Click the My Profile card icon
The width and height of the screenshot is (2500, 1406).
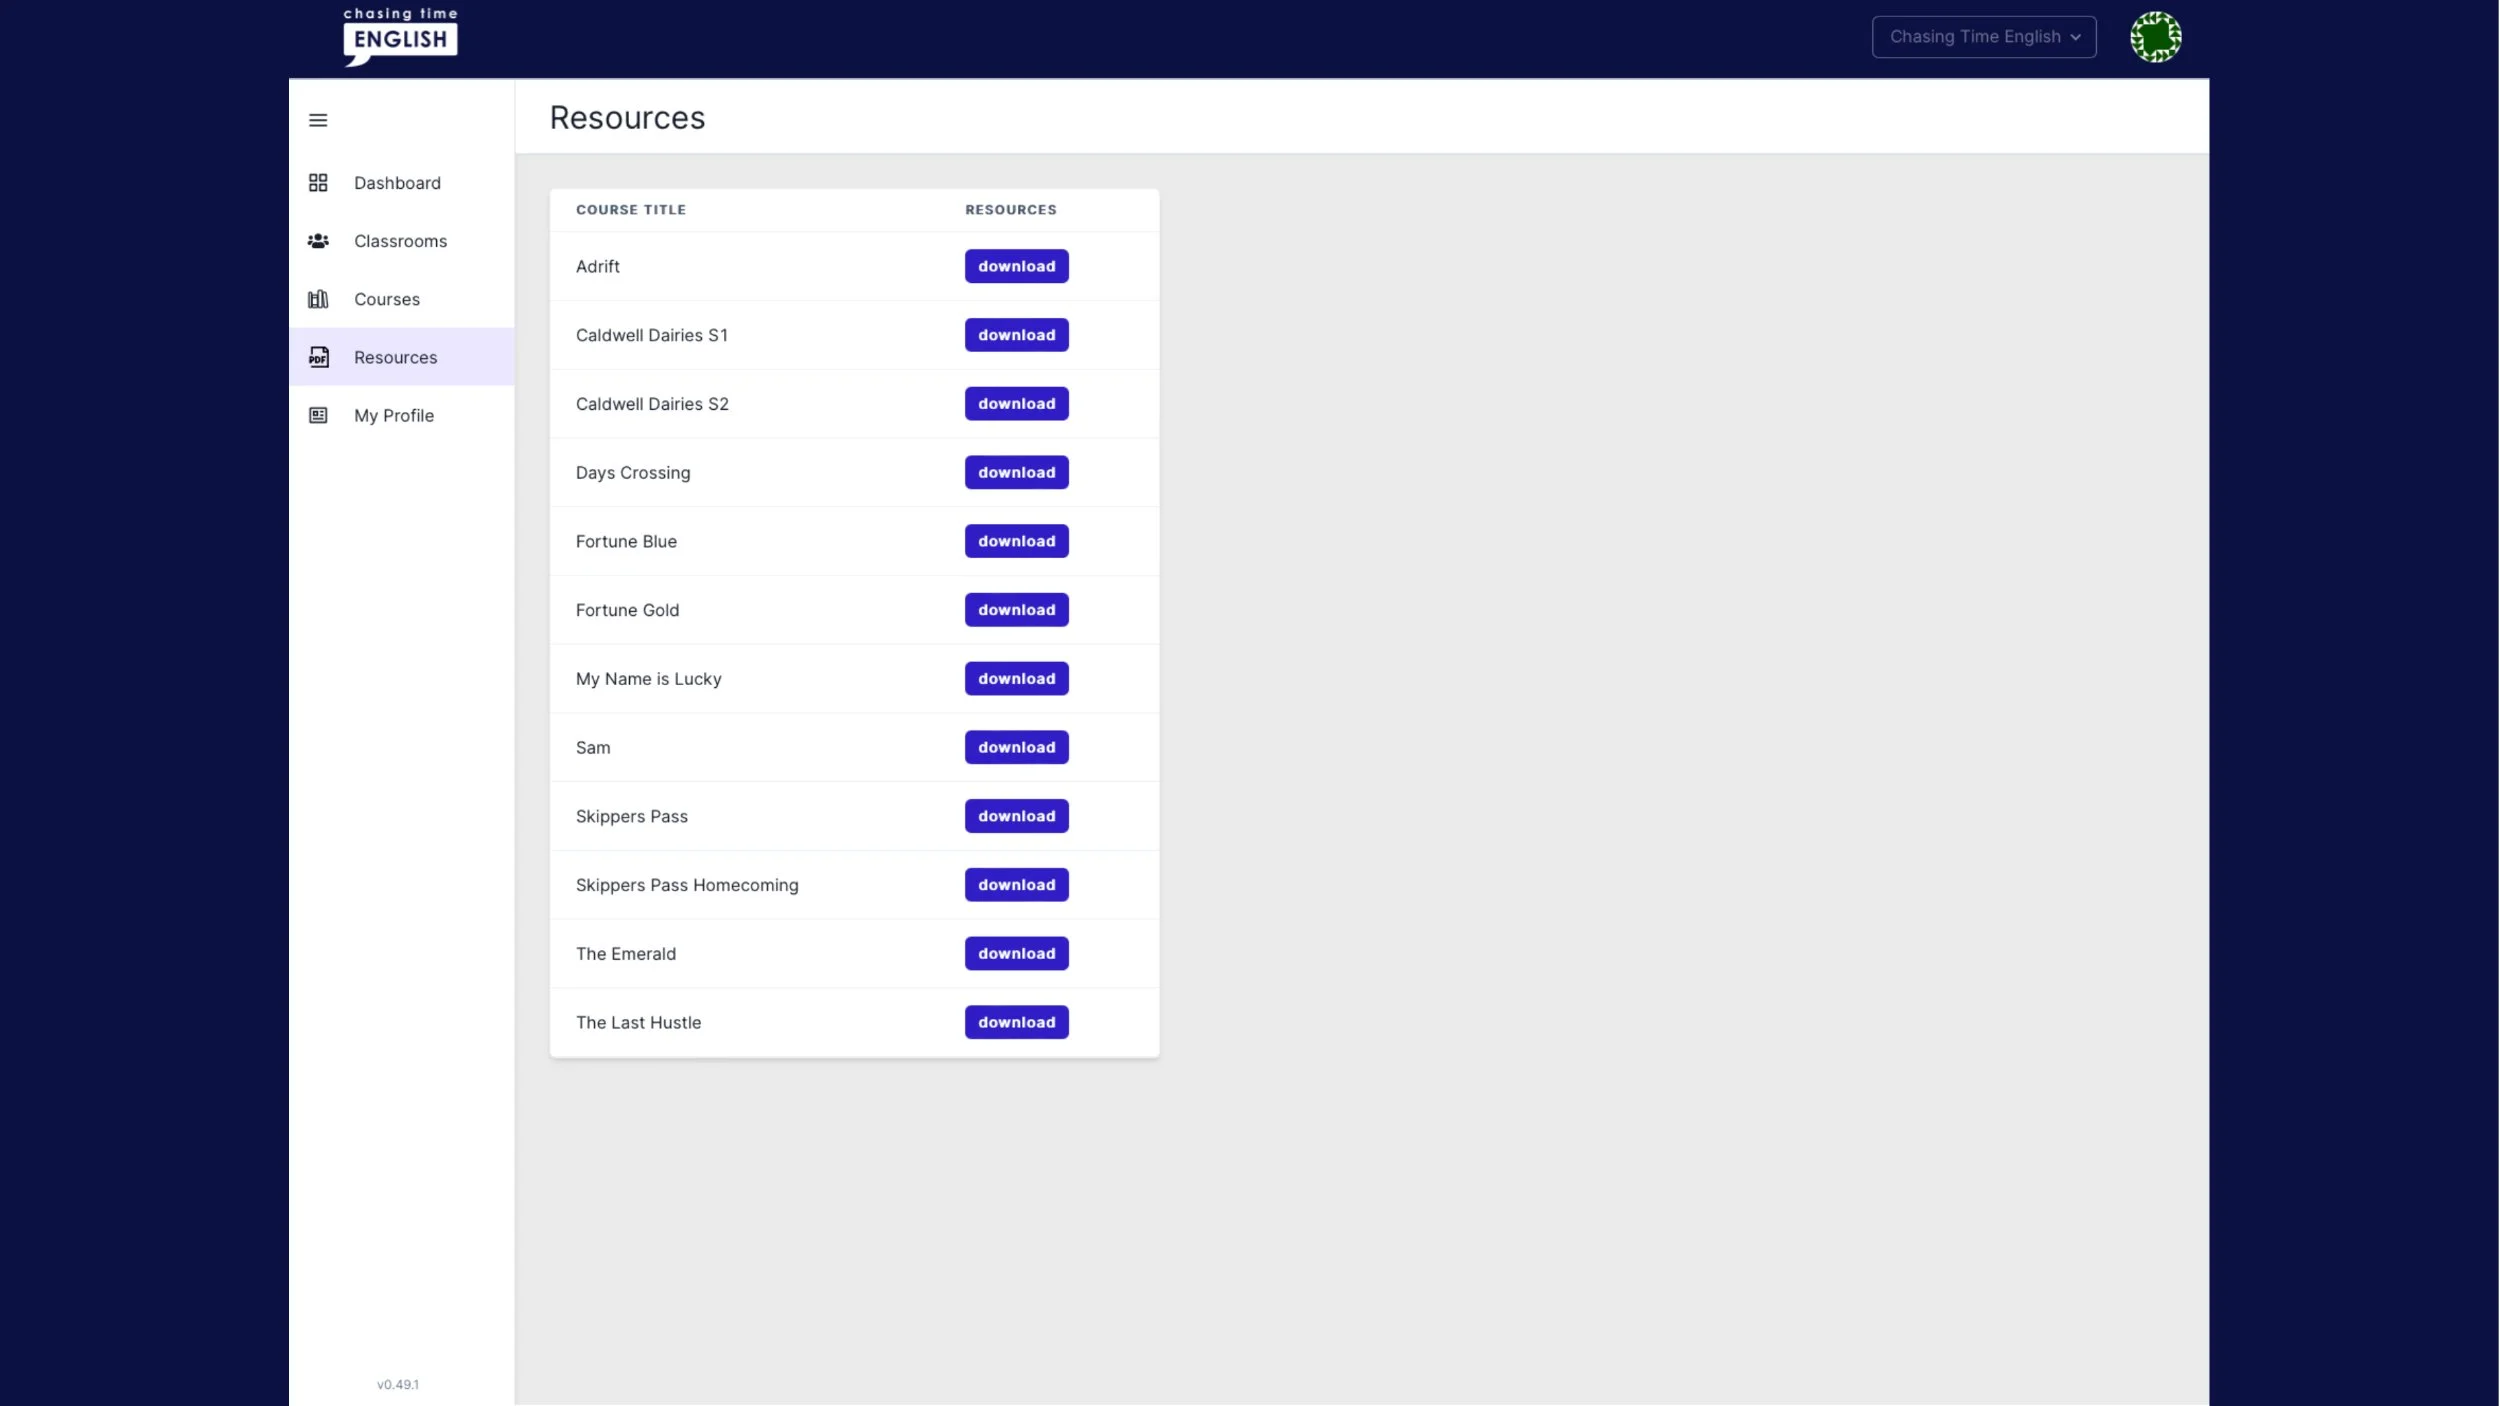pyautogui.click(x=318, y=415)
